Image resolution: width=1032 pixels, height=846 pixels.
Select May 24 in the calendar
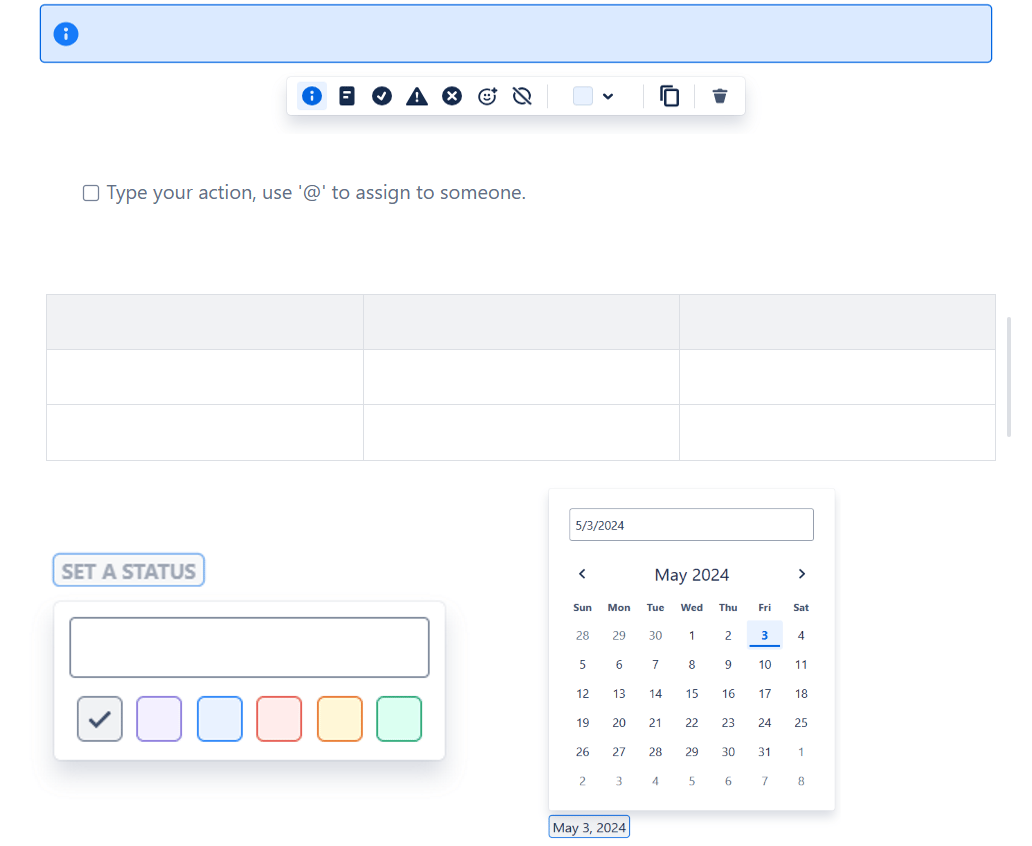(x=764, y=722)
